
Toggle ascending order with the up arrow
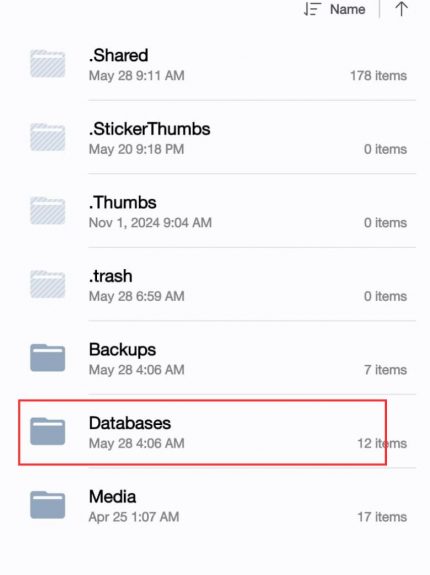pos(401,9)
